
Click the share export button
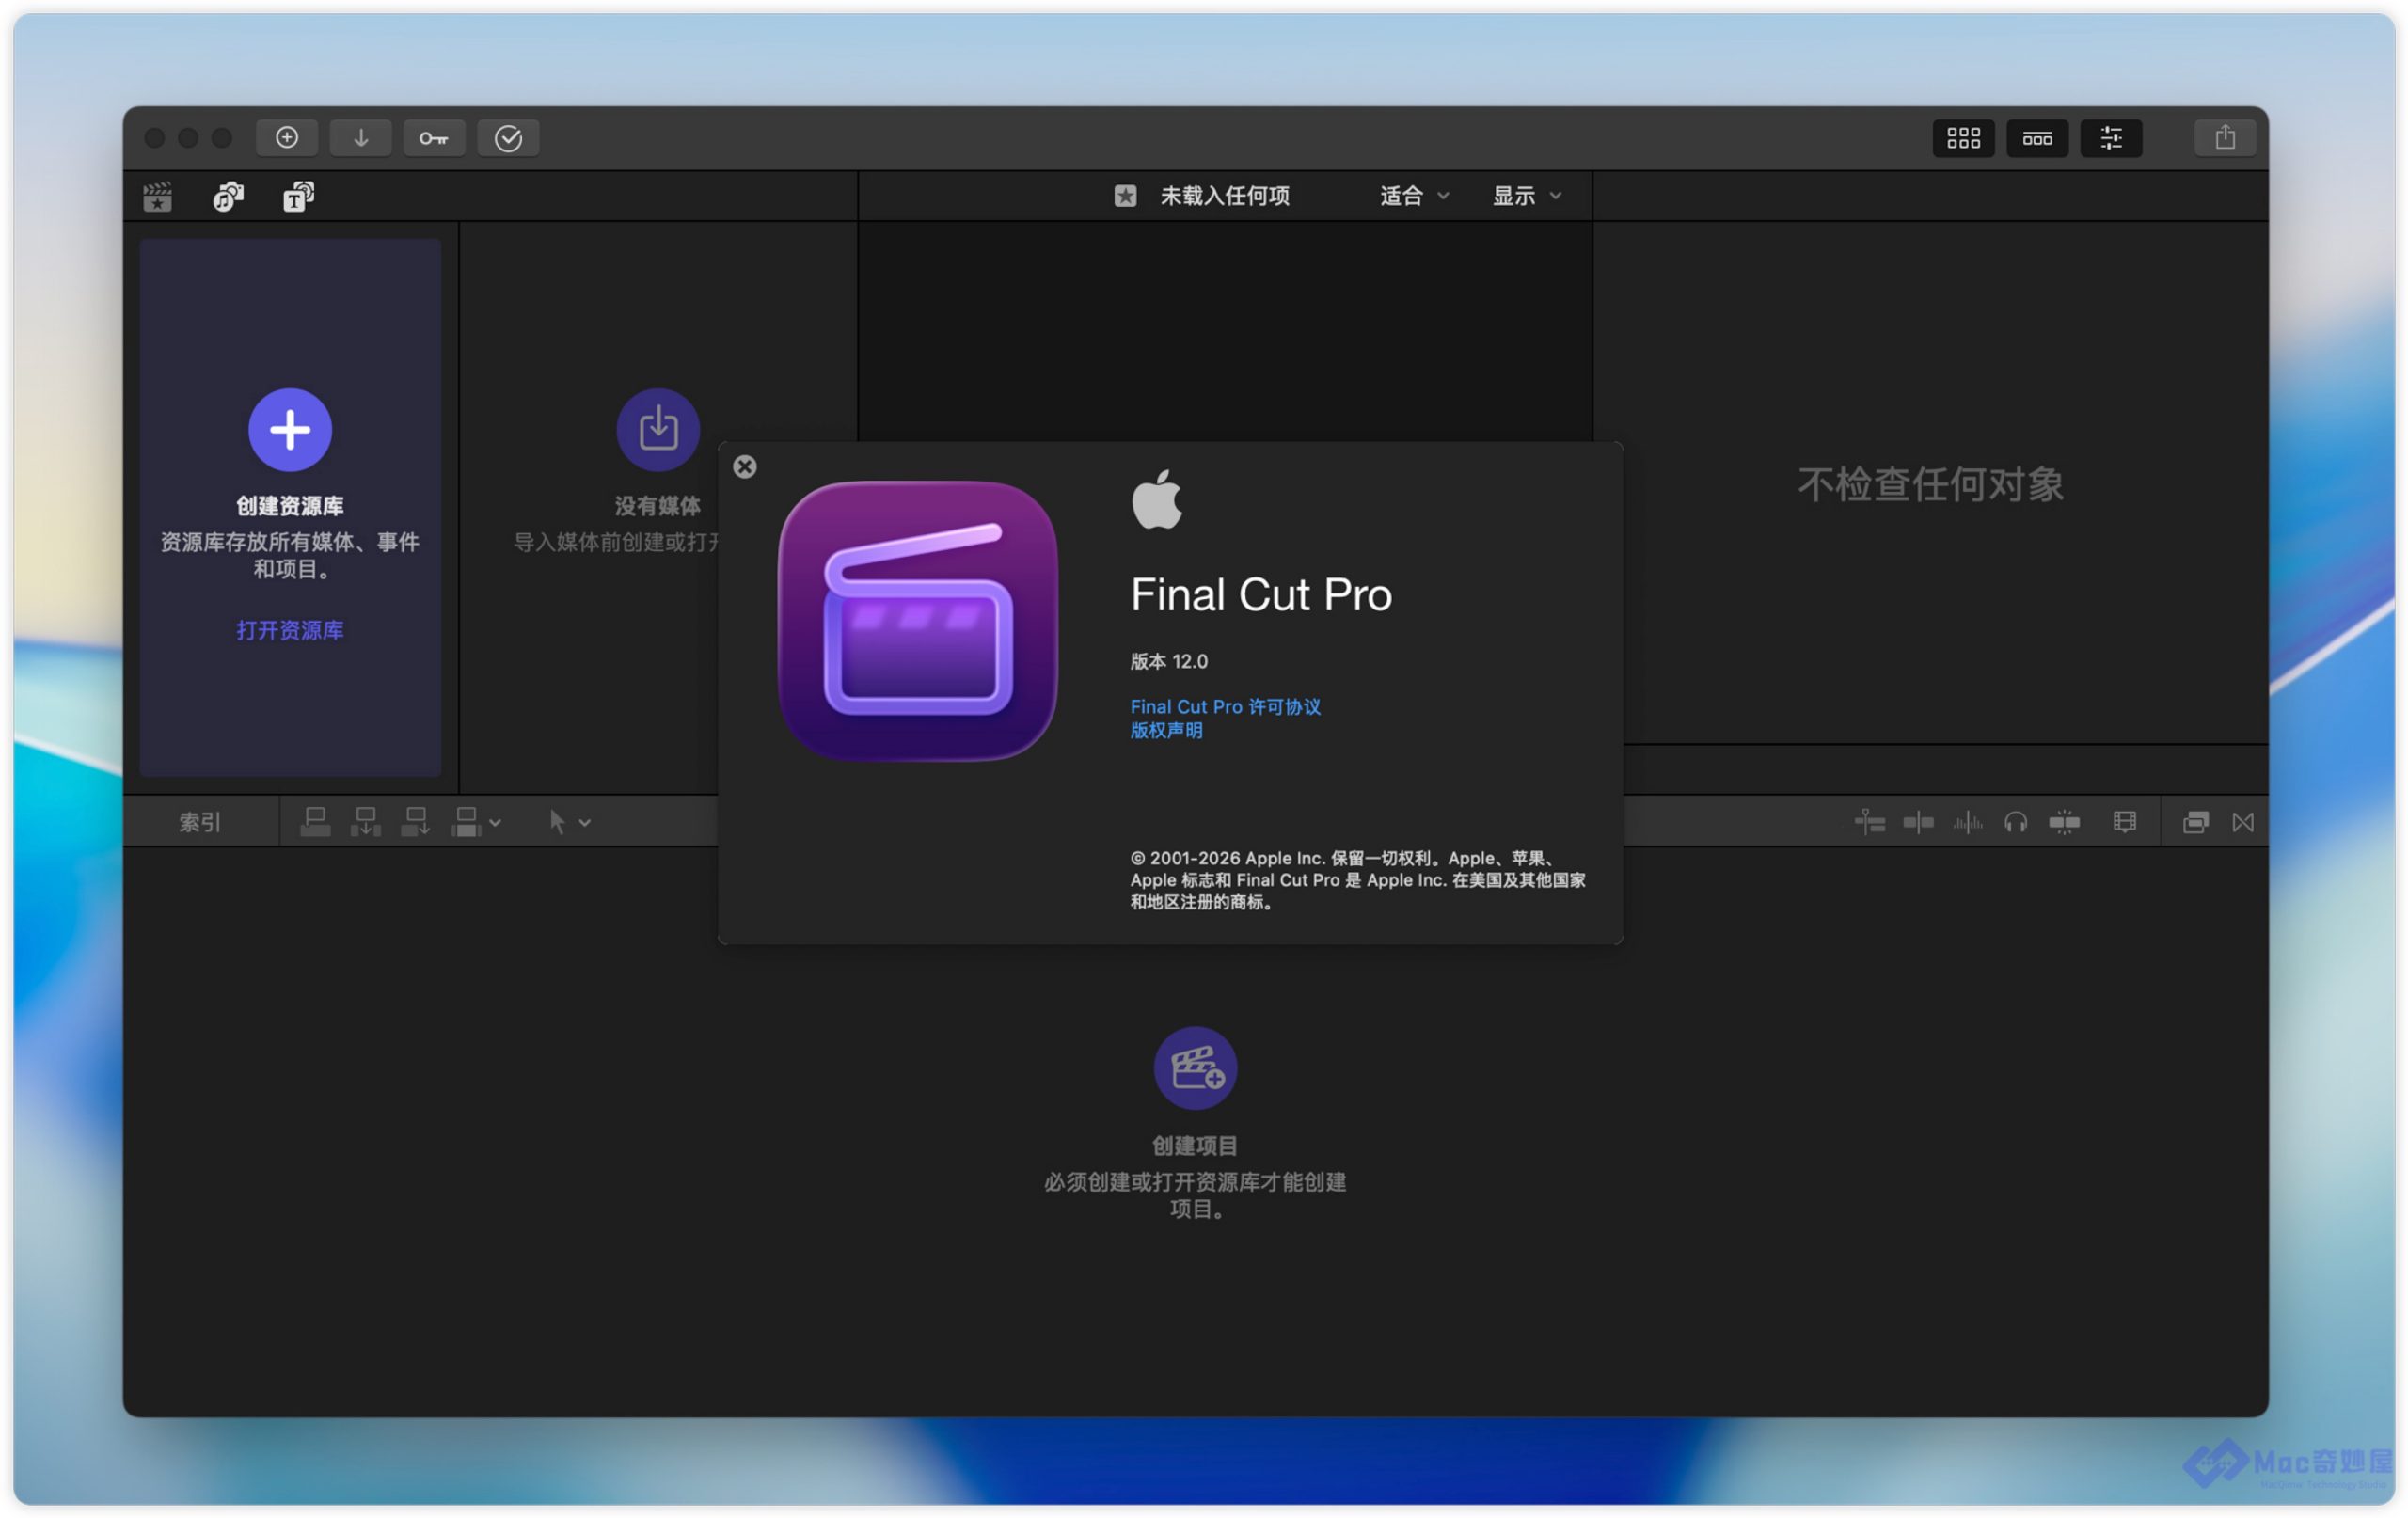click(2223, 138)
